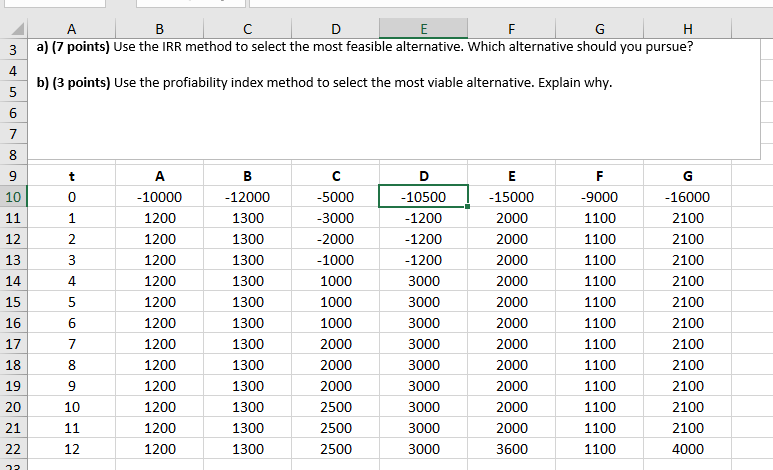
Task: Select column C header
Action: (247, 29)
